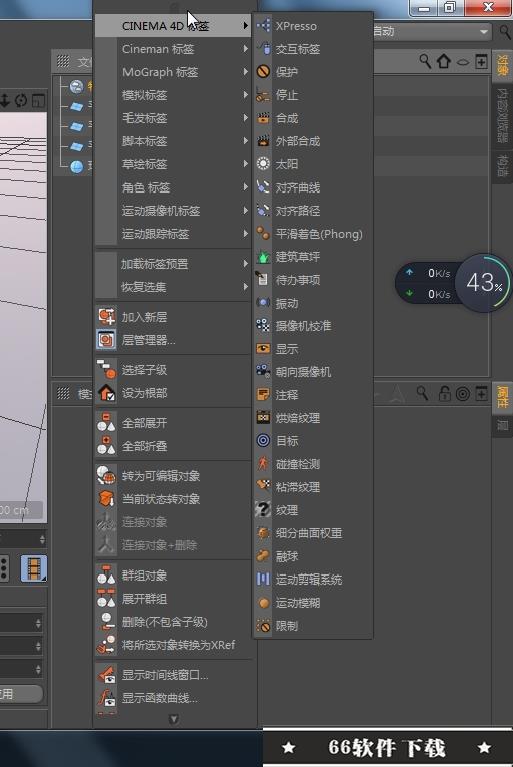Screen dimensions: 513x767
Task: Choose 将所选对象转换为XRef
Action: coord(173,645)
